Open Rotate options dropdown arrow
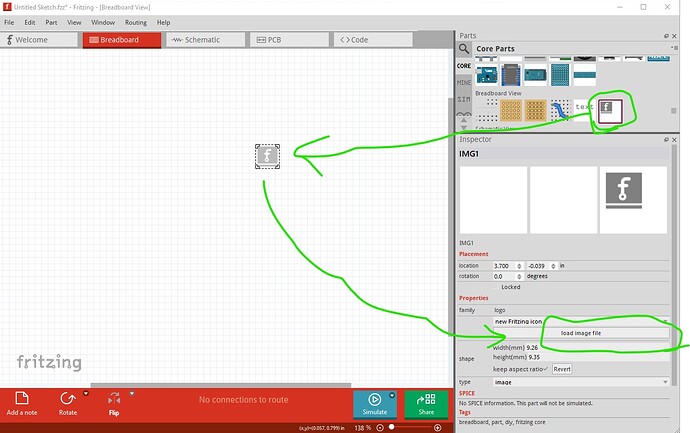The width and height of the screenshot is (690, 433). (x=86, y=393)
